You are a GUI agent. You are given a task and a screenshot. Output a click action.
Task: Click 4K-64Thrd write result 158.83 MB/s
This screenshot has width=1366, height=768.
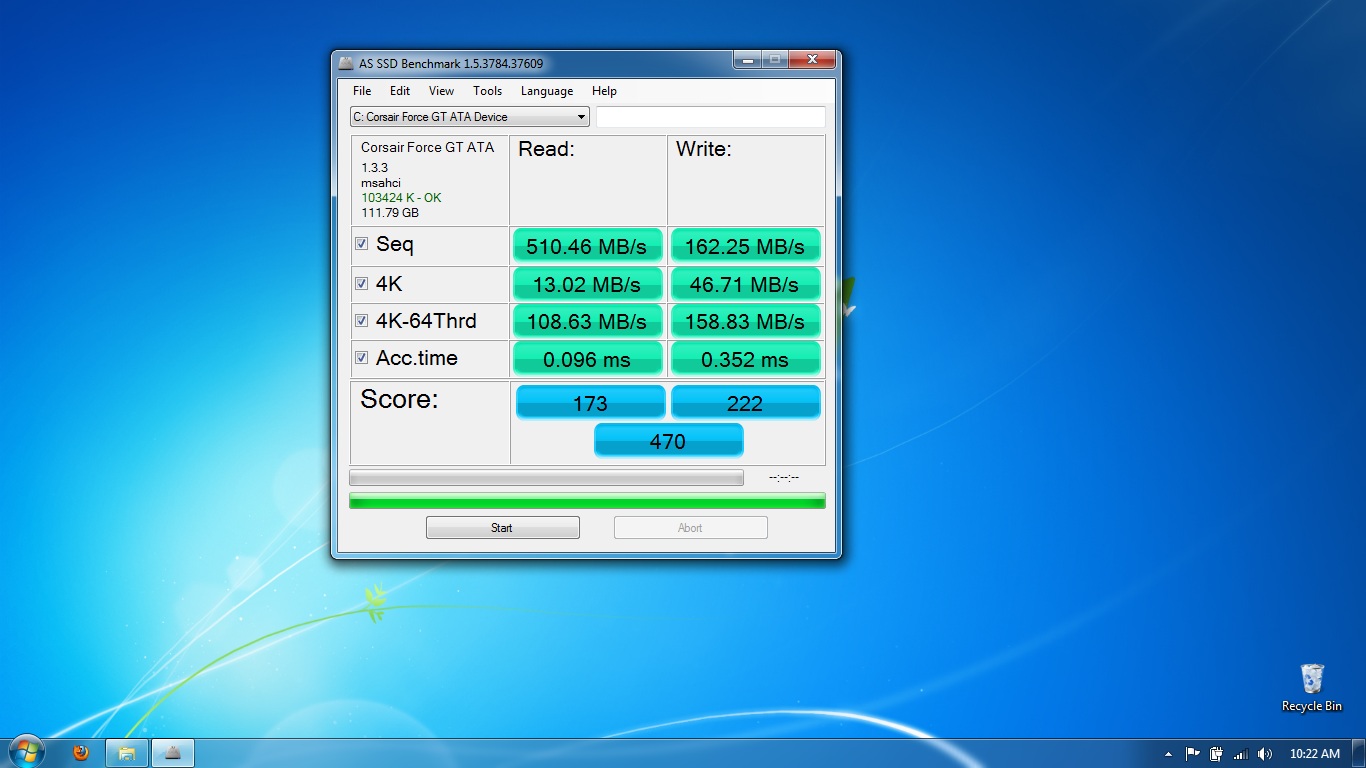[745, 321]
